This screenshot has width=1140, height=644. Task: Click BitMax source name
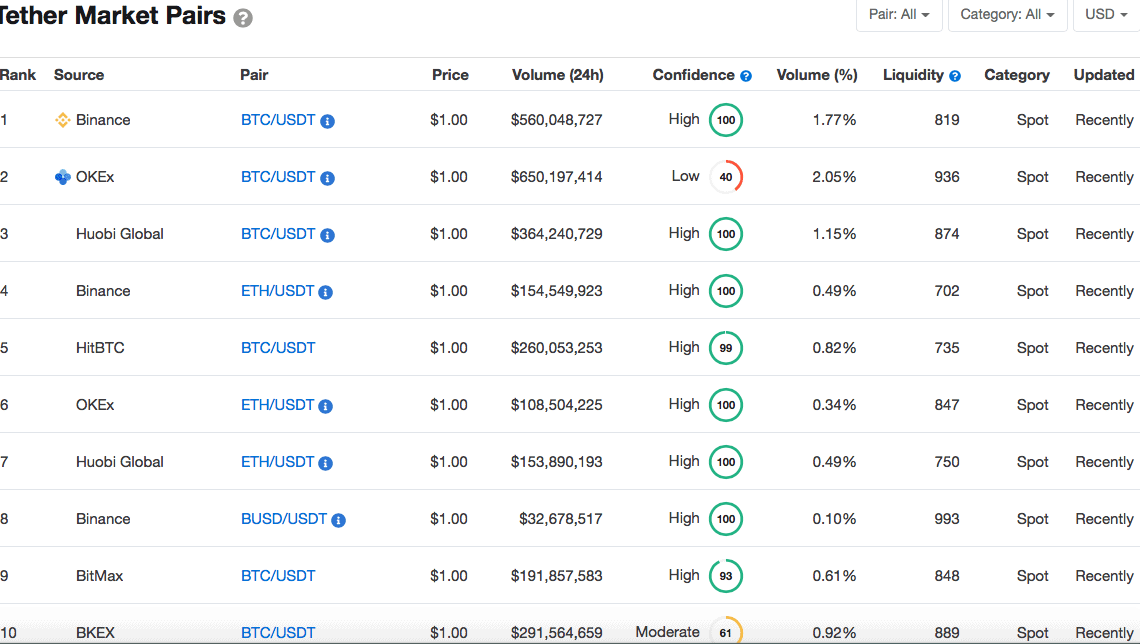coord(99,576)
